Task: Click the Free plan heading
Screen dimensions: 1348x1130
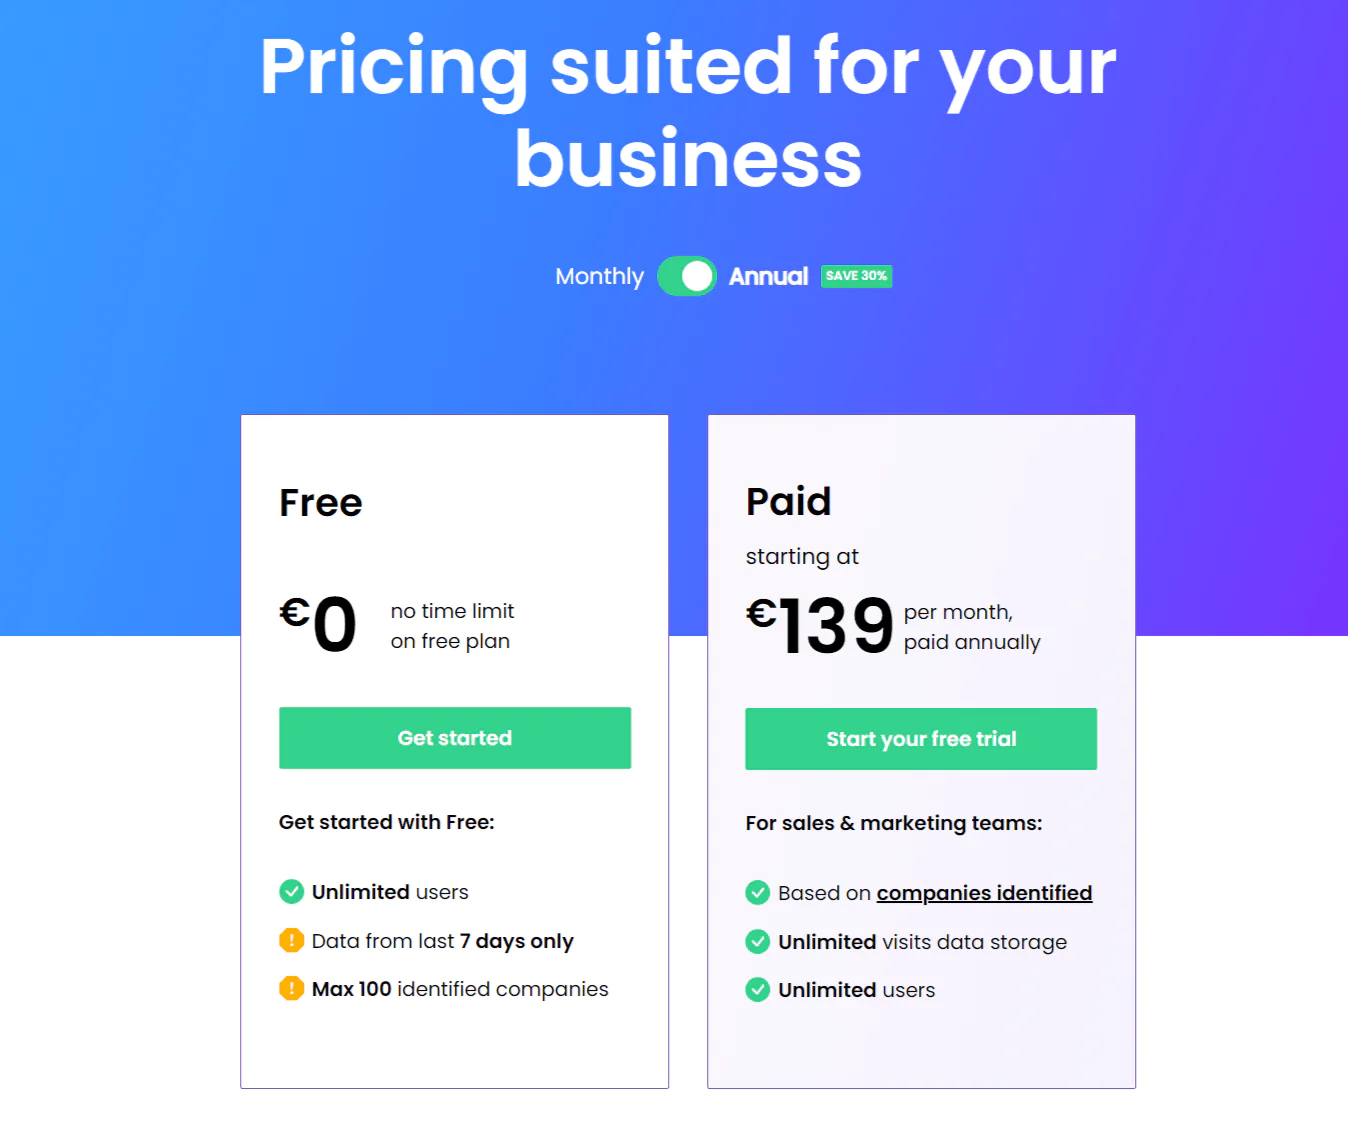Action: [x=320, y=503]
